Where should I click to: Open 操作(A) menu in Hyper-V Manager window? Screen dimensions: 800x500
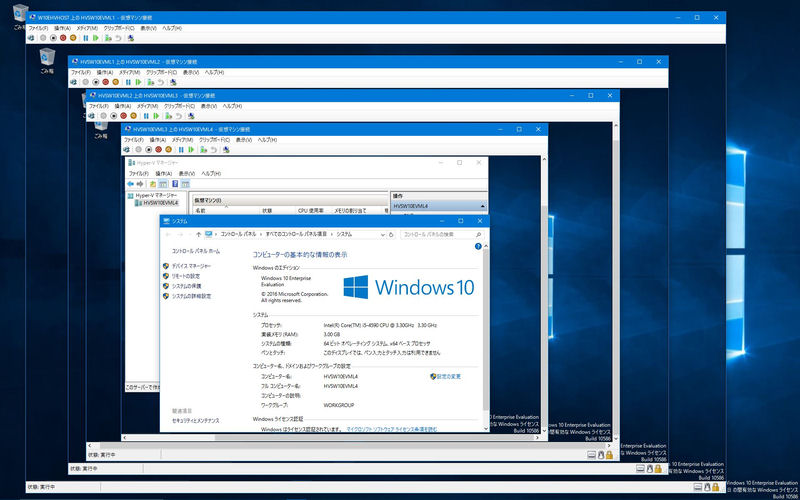pyautogui.click(x=164, y=173)
